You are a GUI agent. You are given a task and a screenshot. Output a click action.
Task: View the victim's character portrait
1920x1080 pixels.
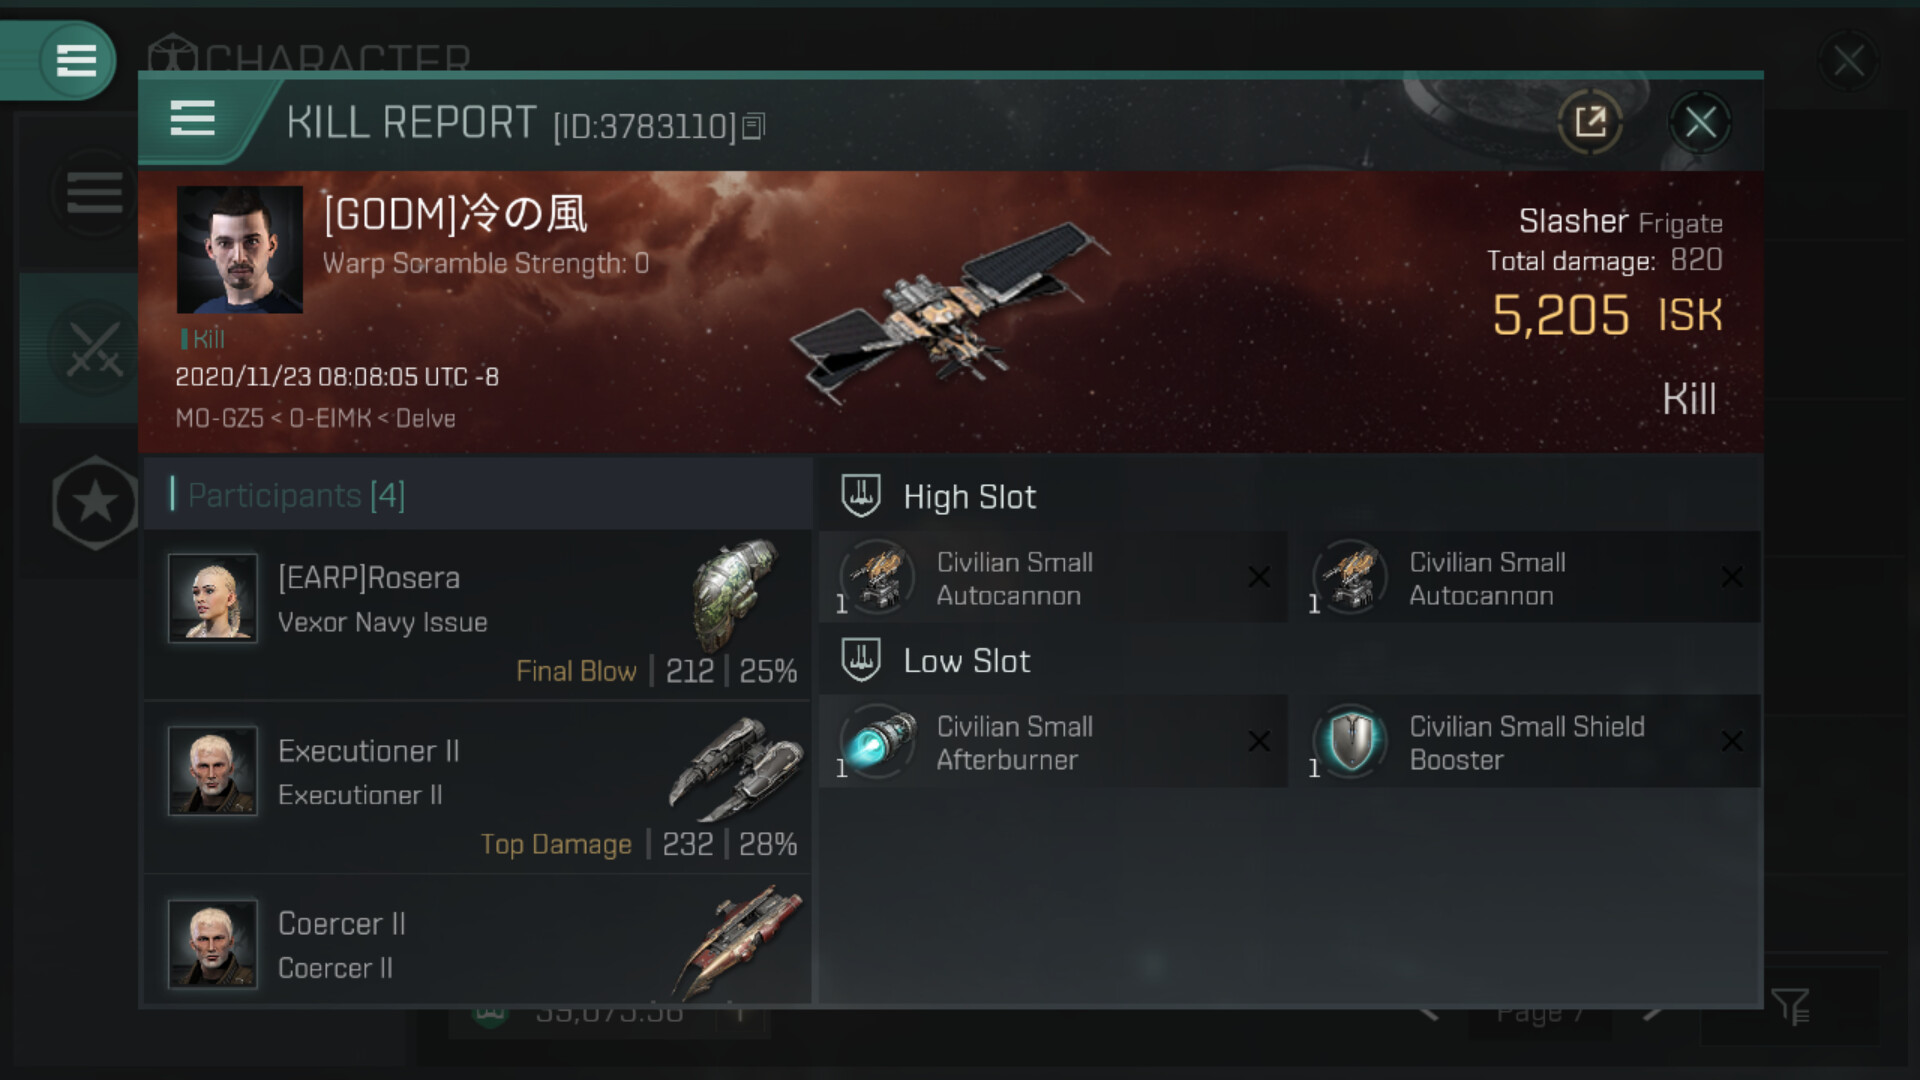click(240, 250)
